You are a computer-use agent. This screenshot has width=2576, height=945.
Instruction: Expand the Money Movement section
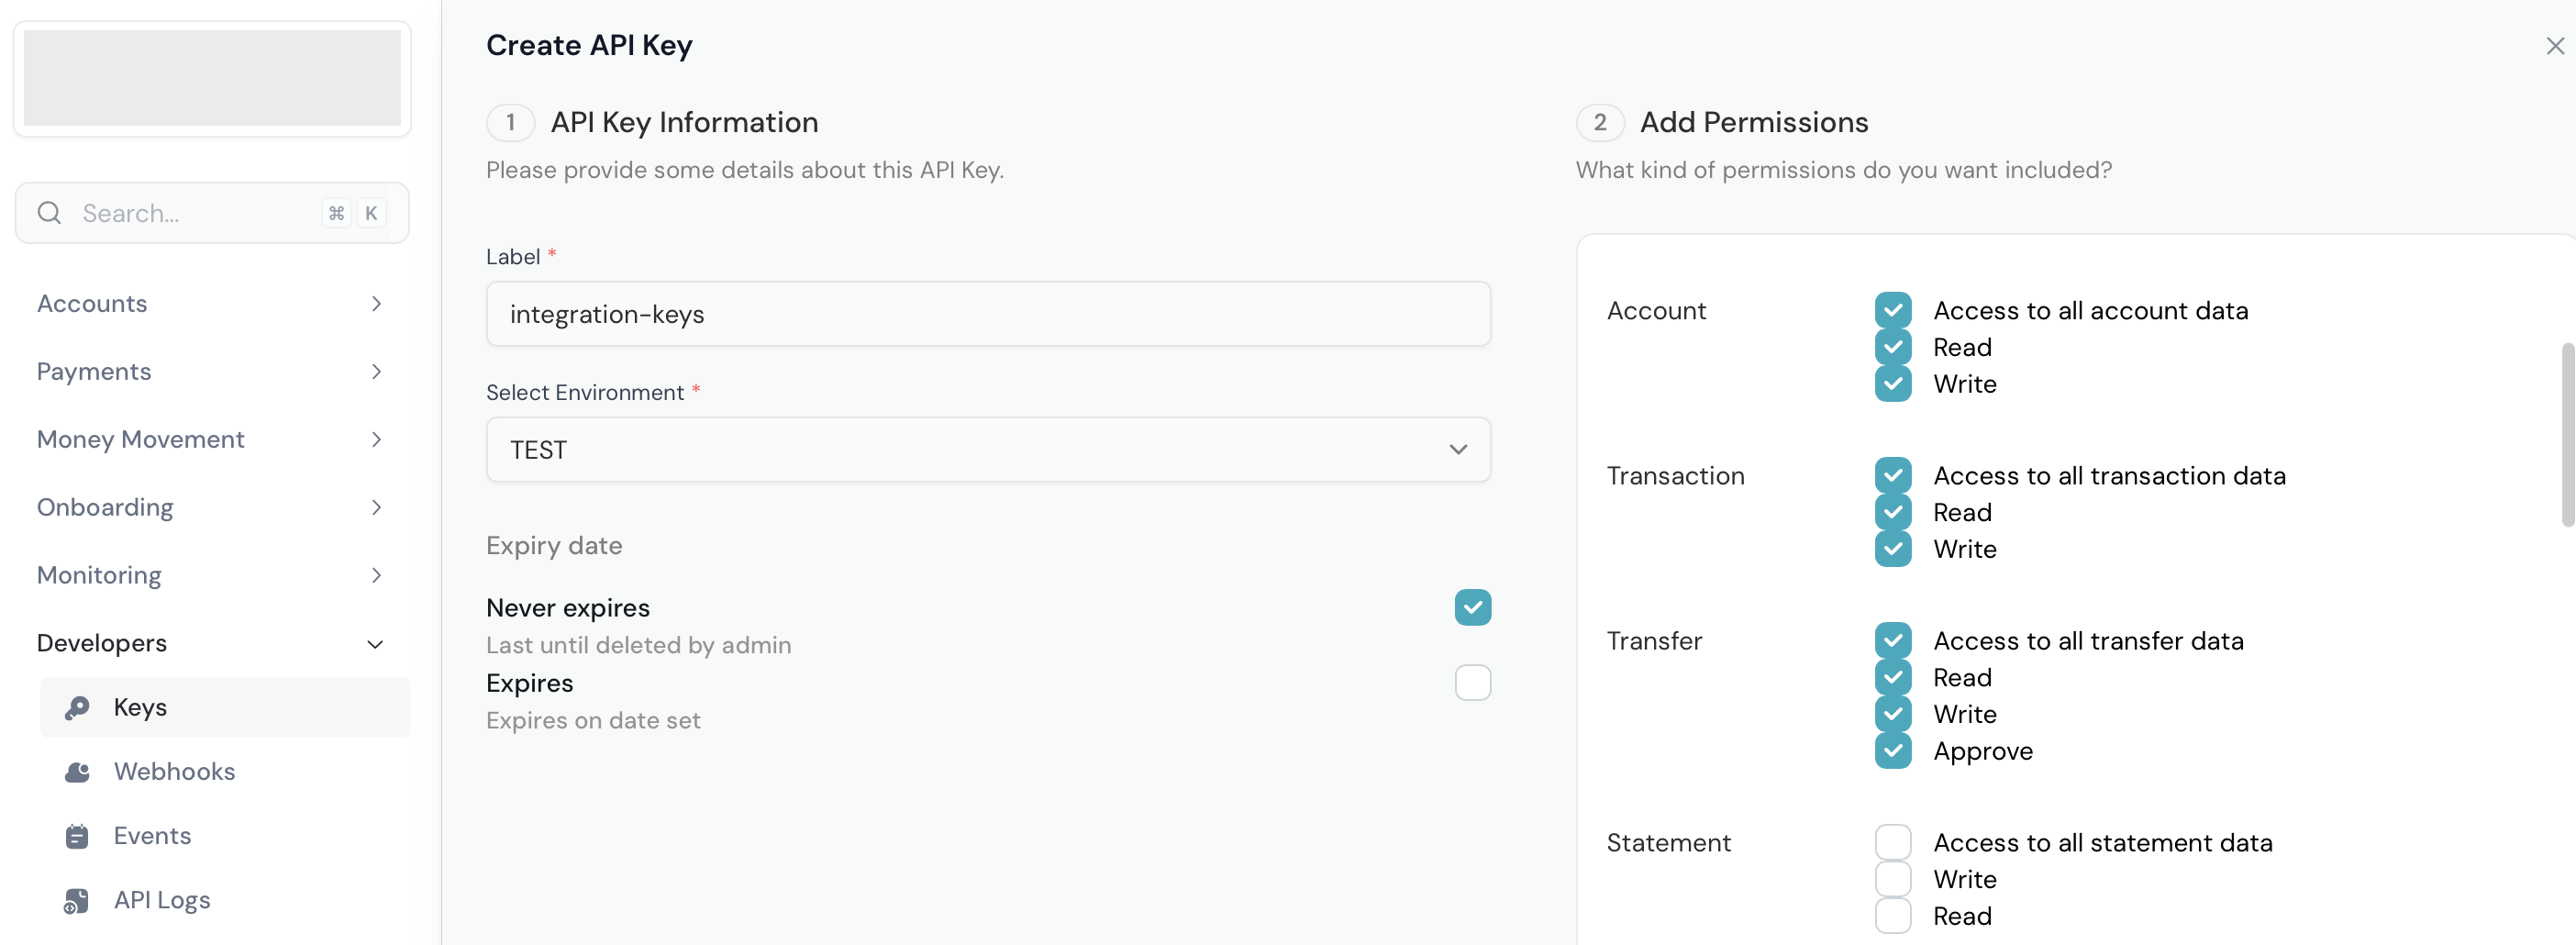pyautogui.click(x=211, y=439)
